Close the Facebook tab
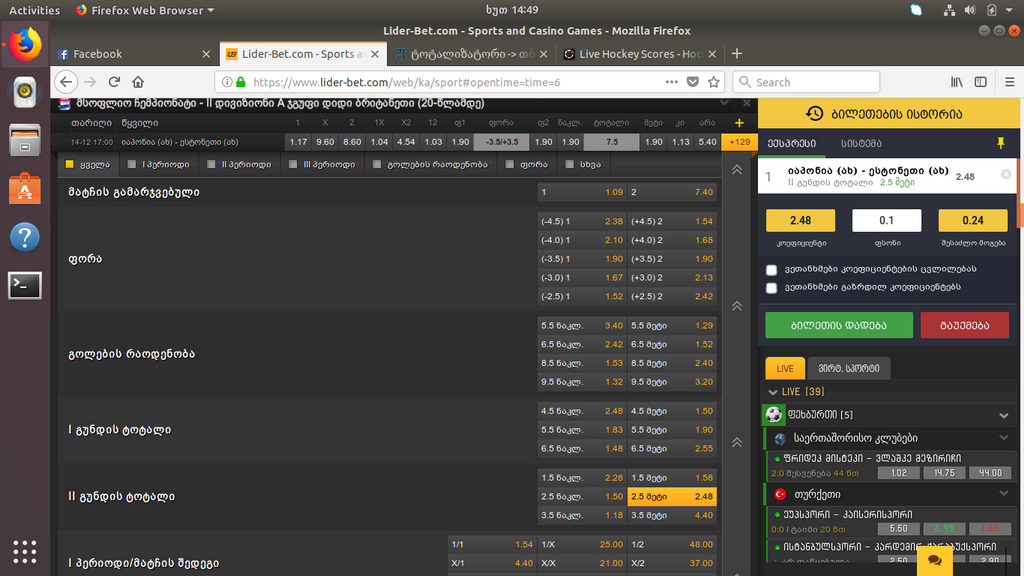Screen dimensions: 1024x576 (x=206, y=54)
